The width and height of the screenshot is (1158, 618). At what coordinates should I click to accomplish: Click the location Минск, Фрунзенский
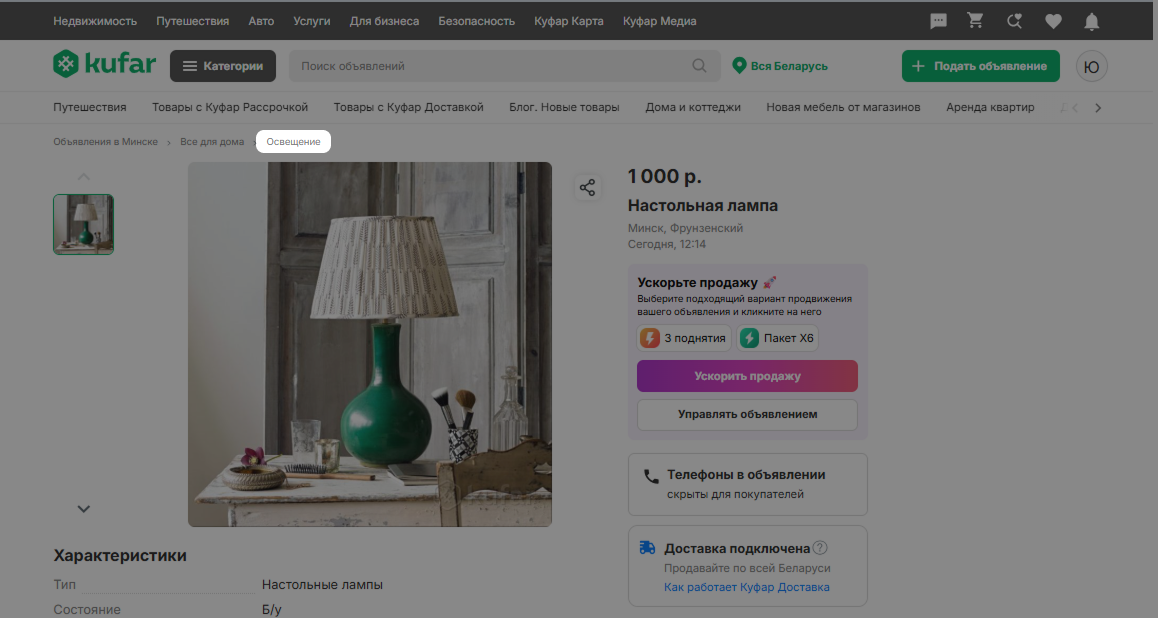[685, 228]
